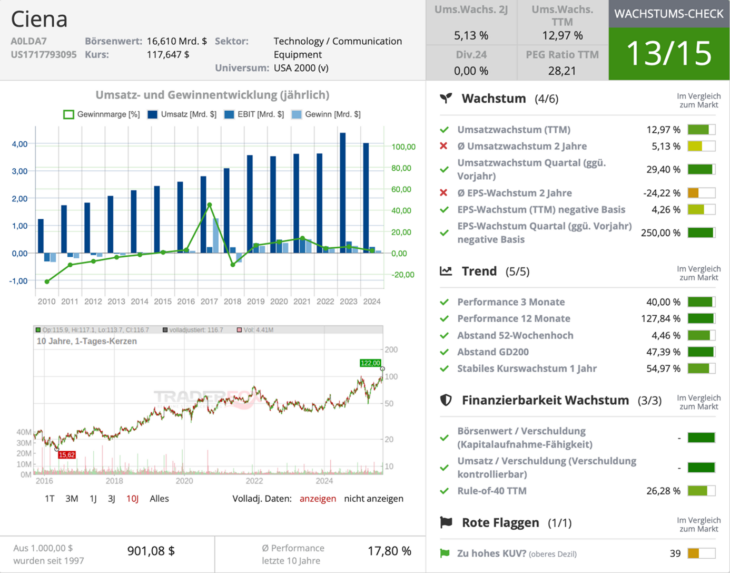Toggle Gewinnmarge [%] legend entry

click(101, 115)
